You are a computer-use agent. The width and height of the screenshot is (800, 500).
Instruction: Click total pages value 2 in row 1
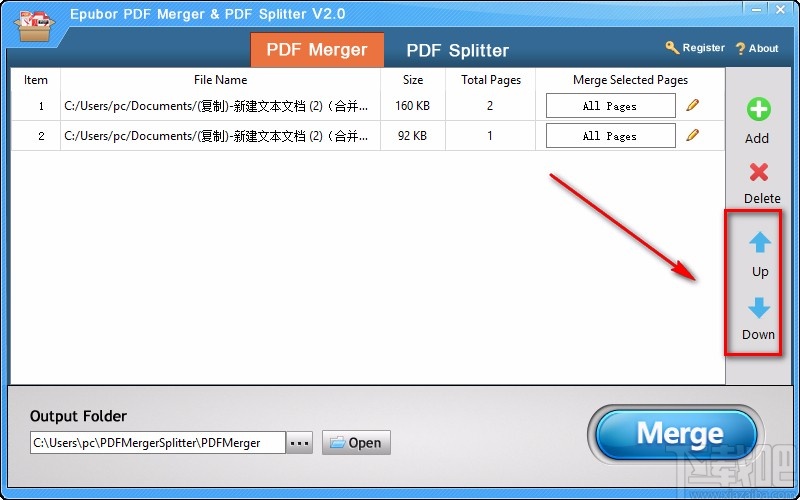[490, 106]
